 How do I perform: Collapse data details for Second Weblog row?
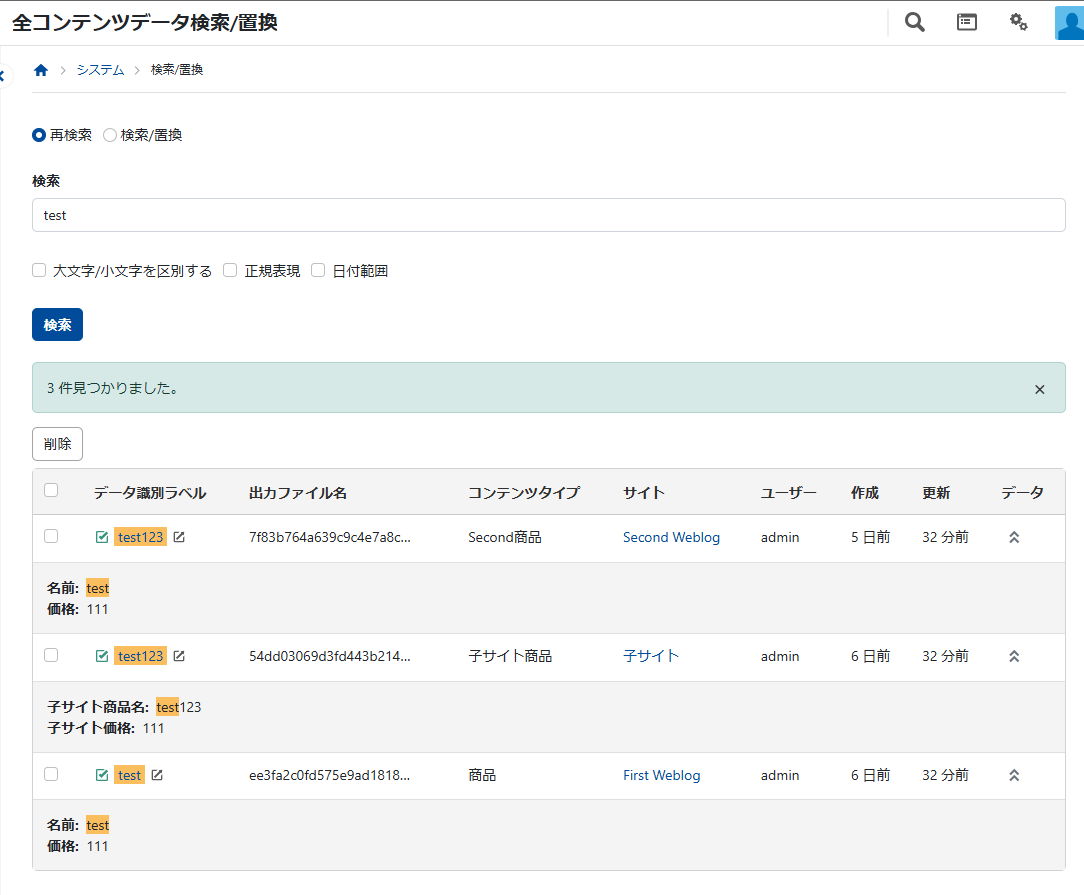(1013, 537)
